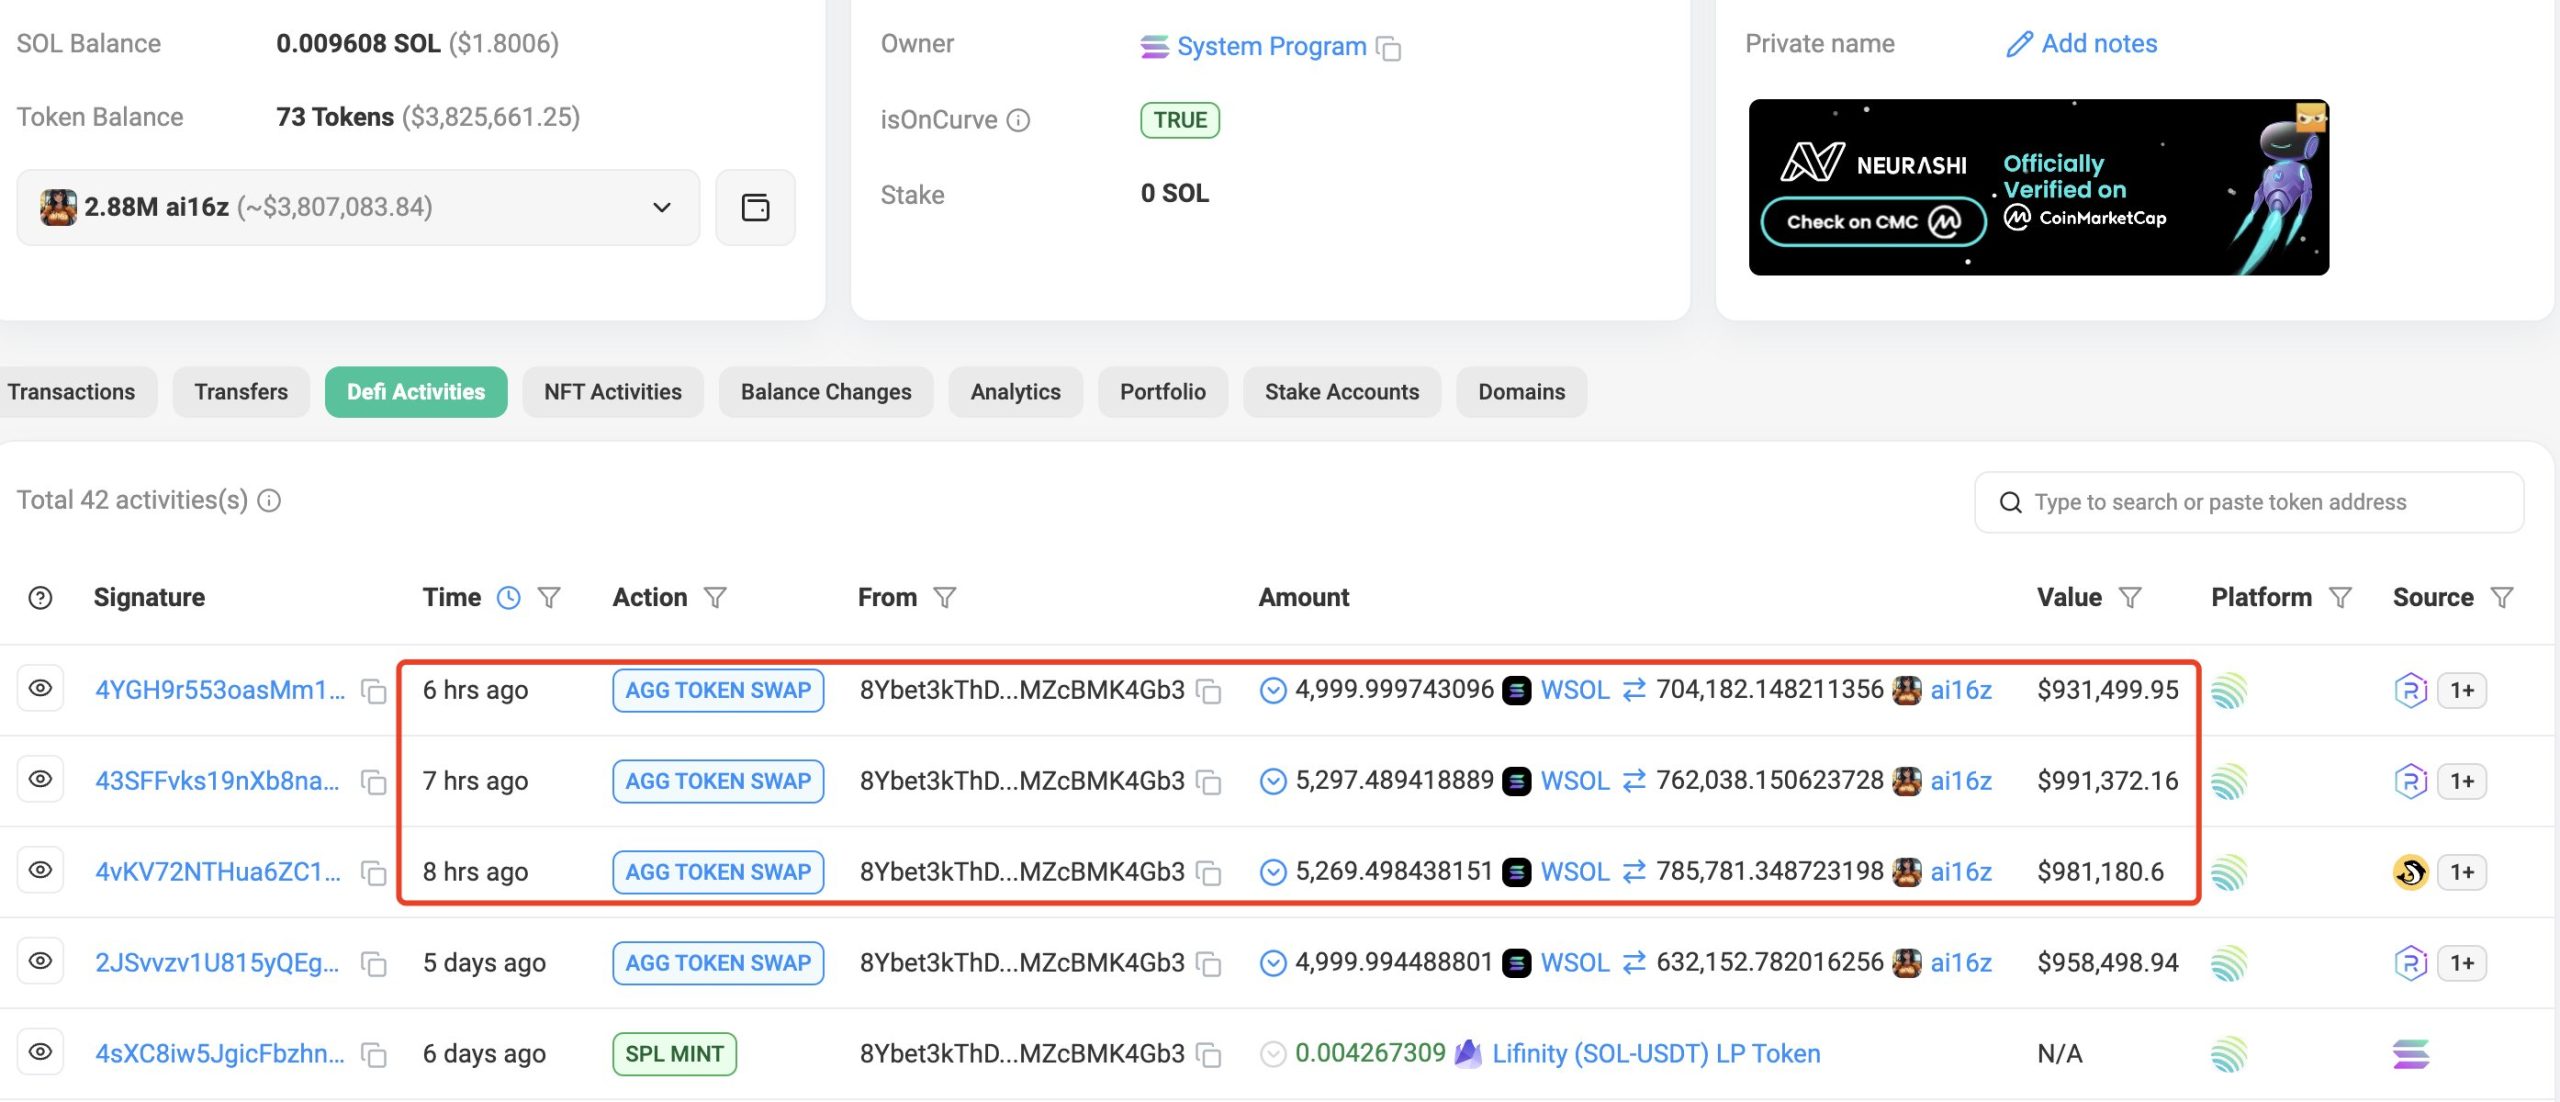Click the Signature column help icon

[x=40, y=598]
